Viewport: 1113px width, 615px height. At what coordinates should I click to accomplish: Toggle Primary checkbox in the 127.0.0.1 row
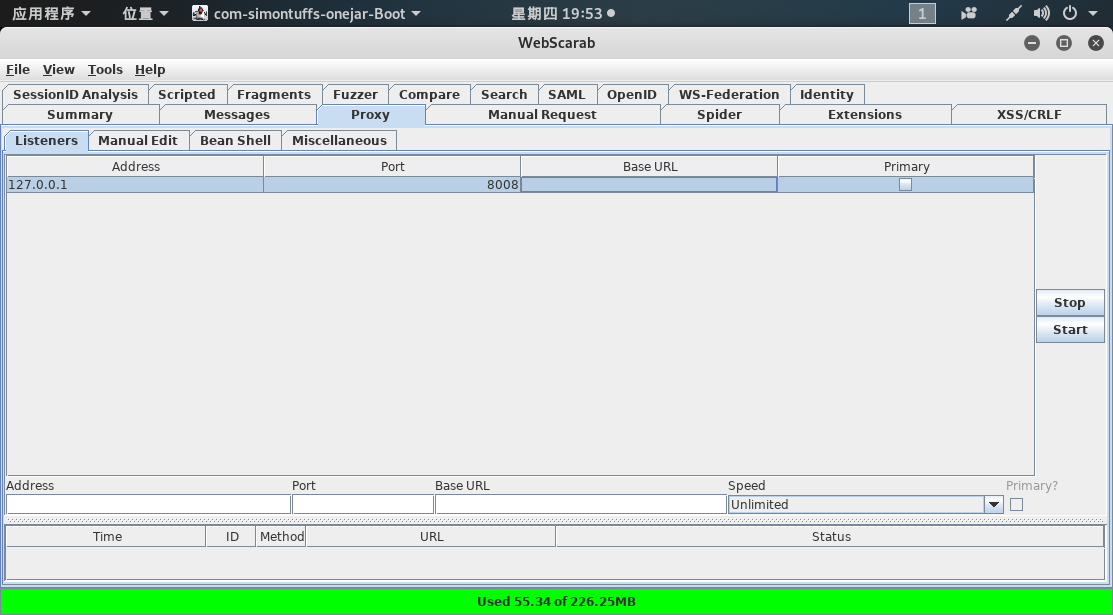tap(905, 185)
